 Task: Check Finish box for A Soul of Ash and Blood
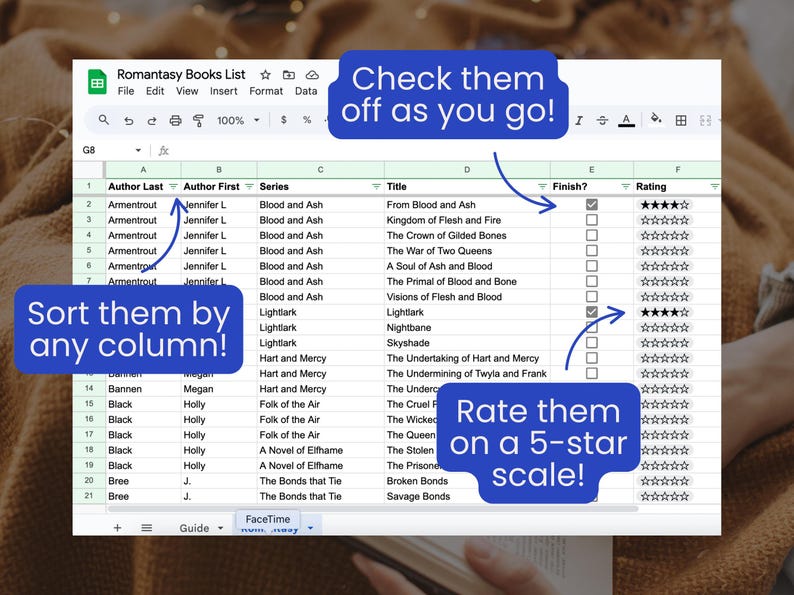tap(591, 266)
